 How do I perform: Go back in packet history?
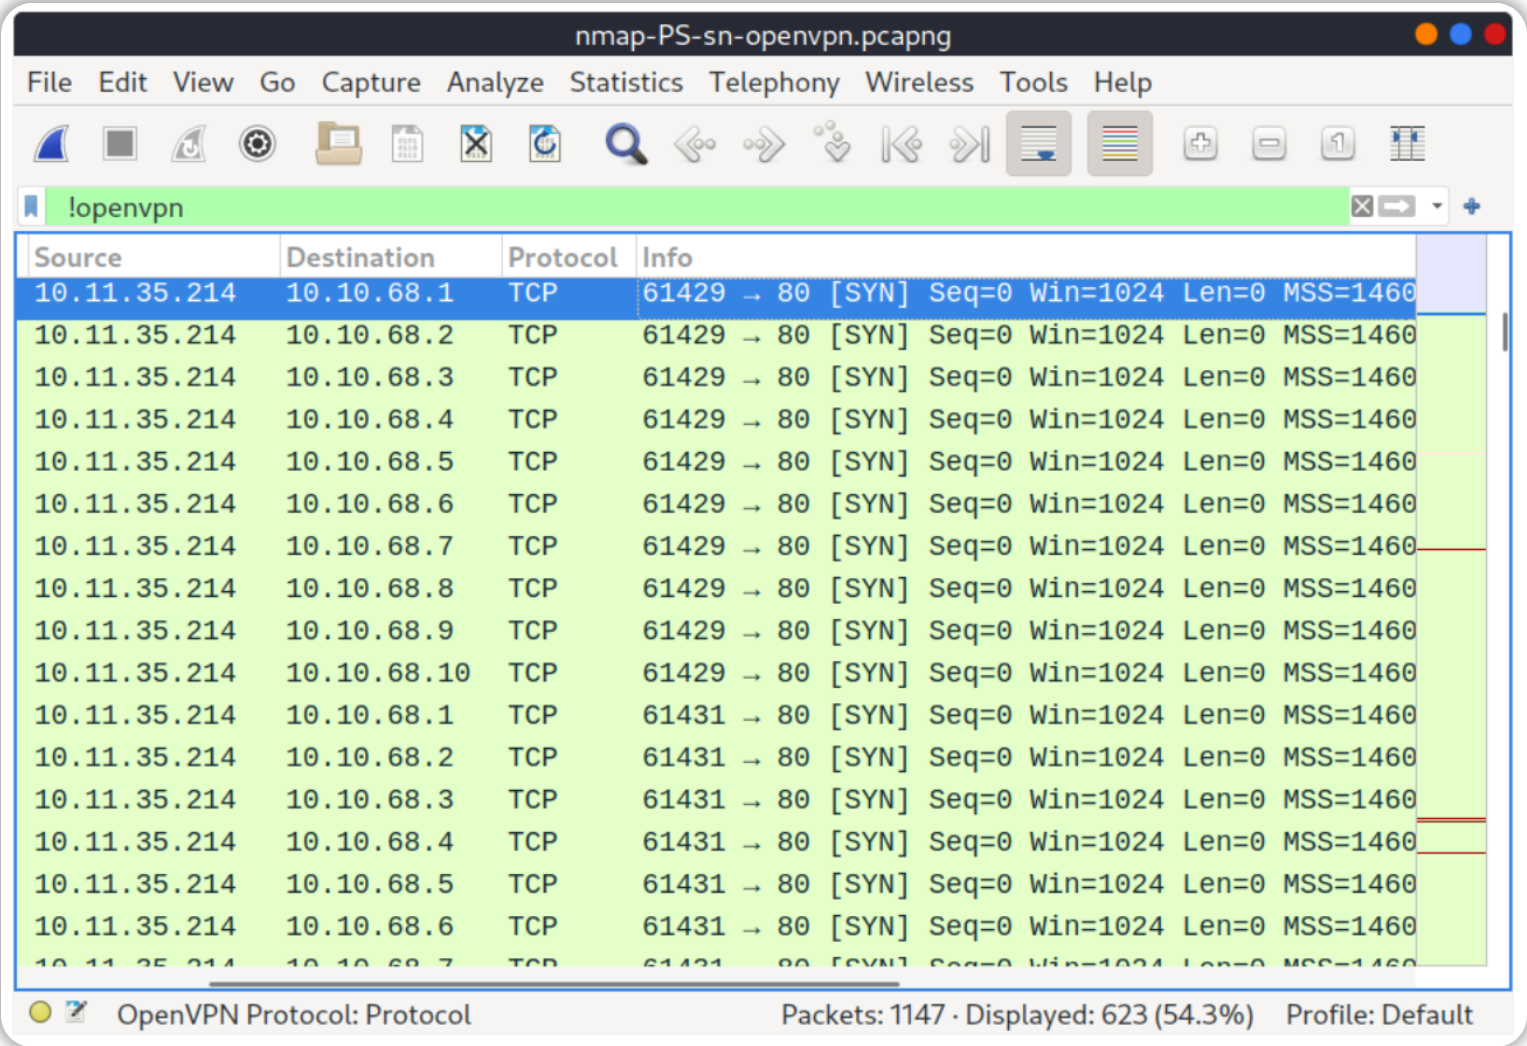pos(695,144)
